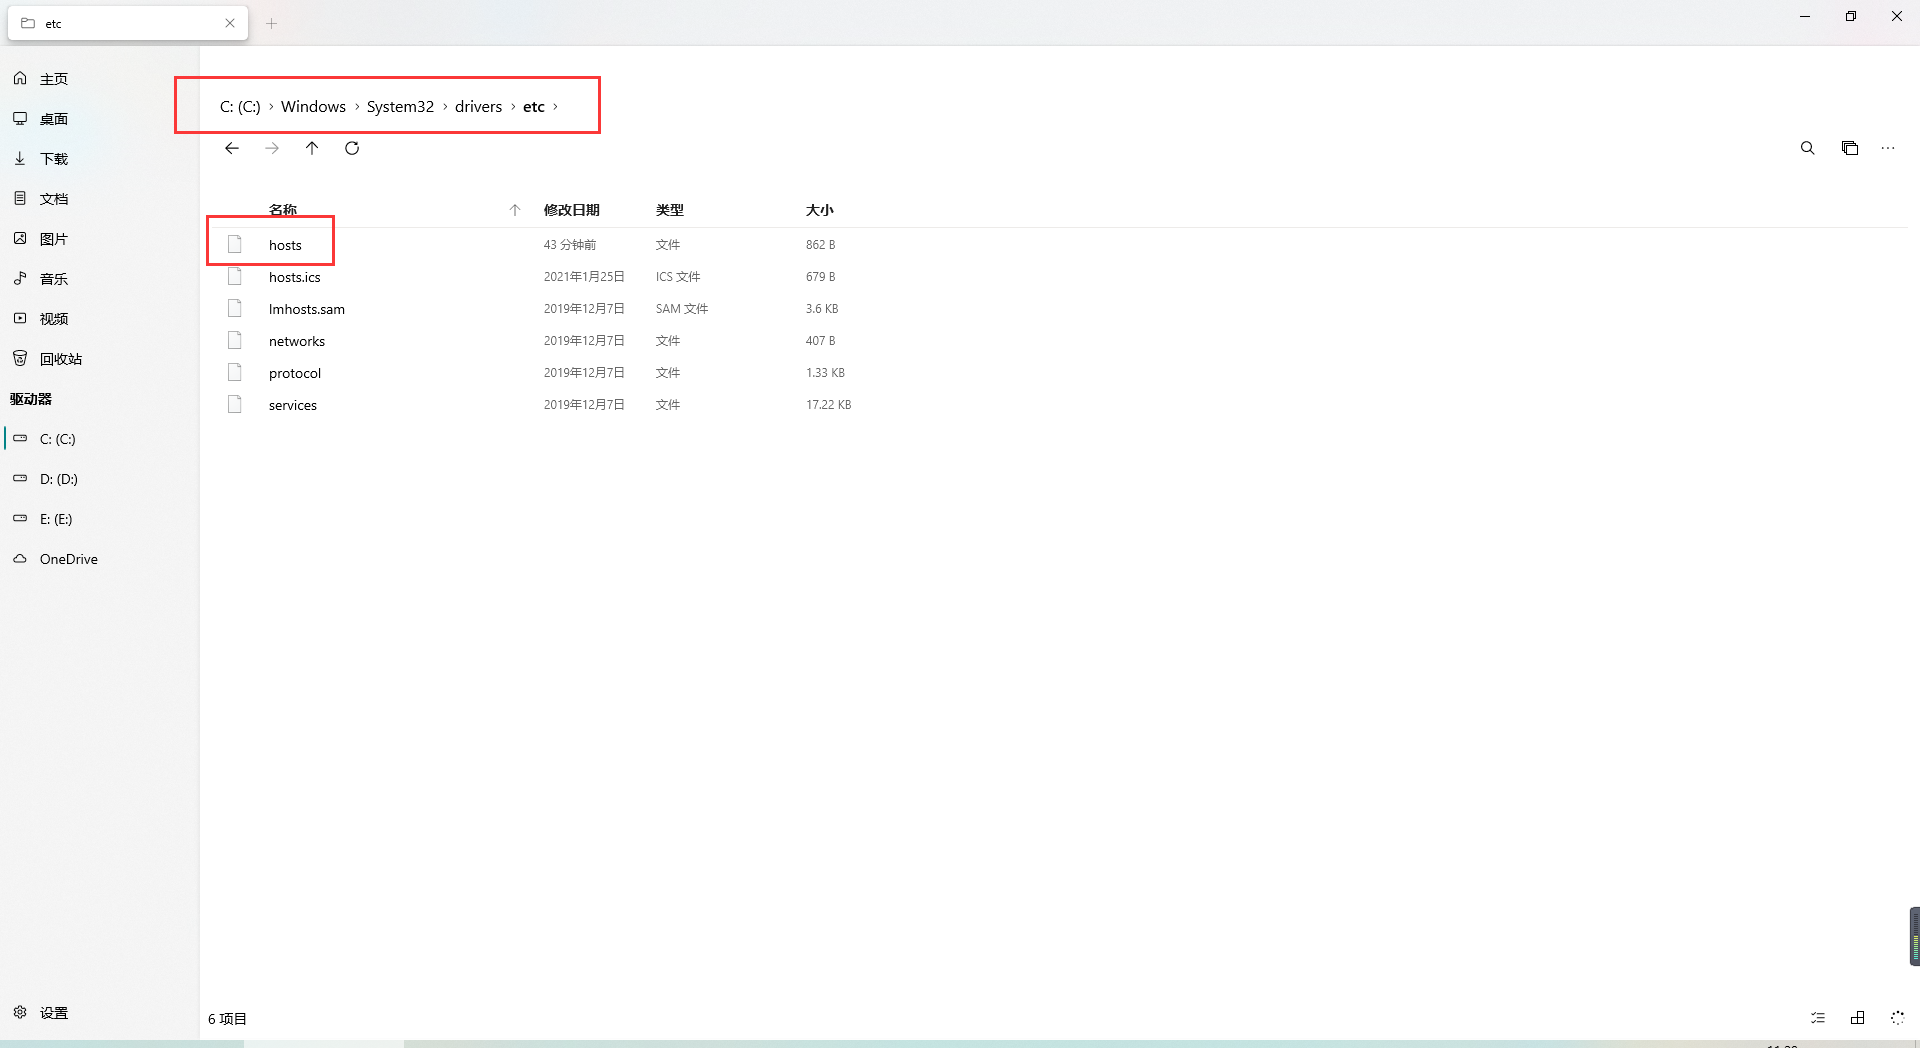The width and height of the screenshot is (1920, 1048).
Task: Expand chevron after Windows breadcrumb
Action: pyautogui.click(x=357, y=107)
